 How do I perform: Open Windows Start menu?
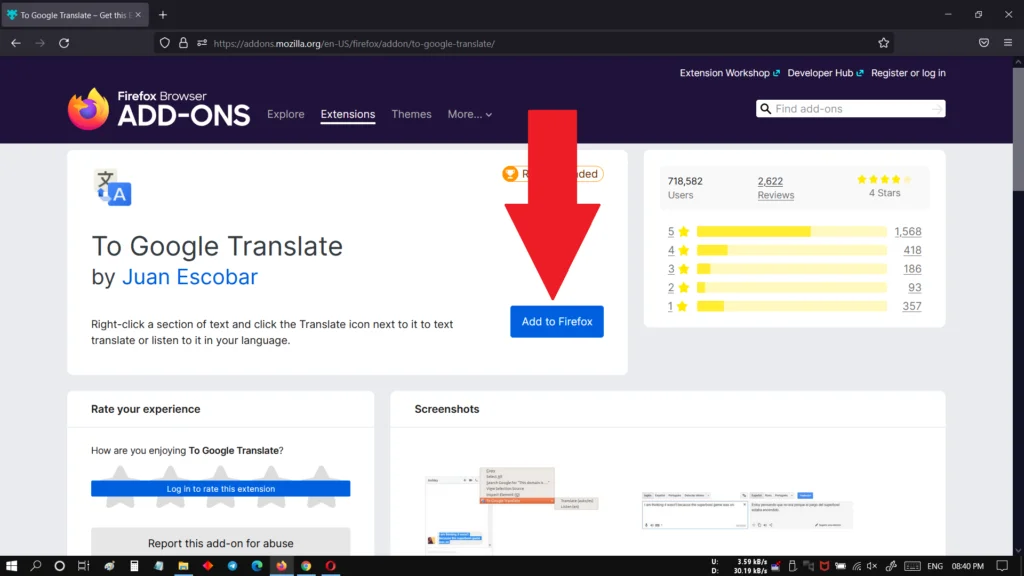[11, 566]
